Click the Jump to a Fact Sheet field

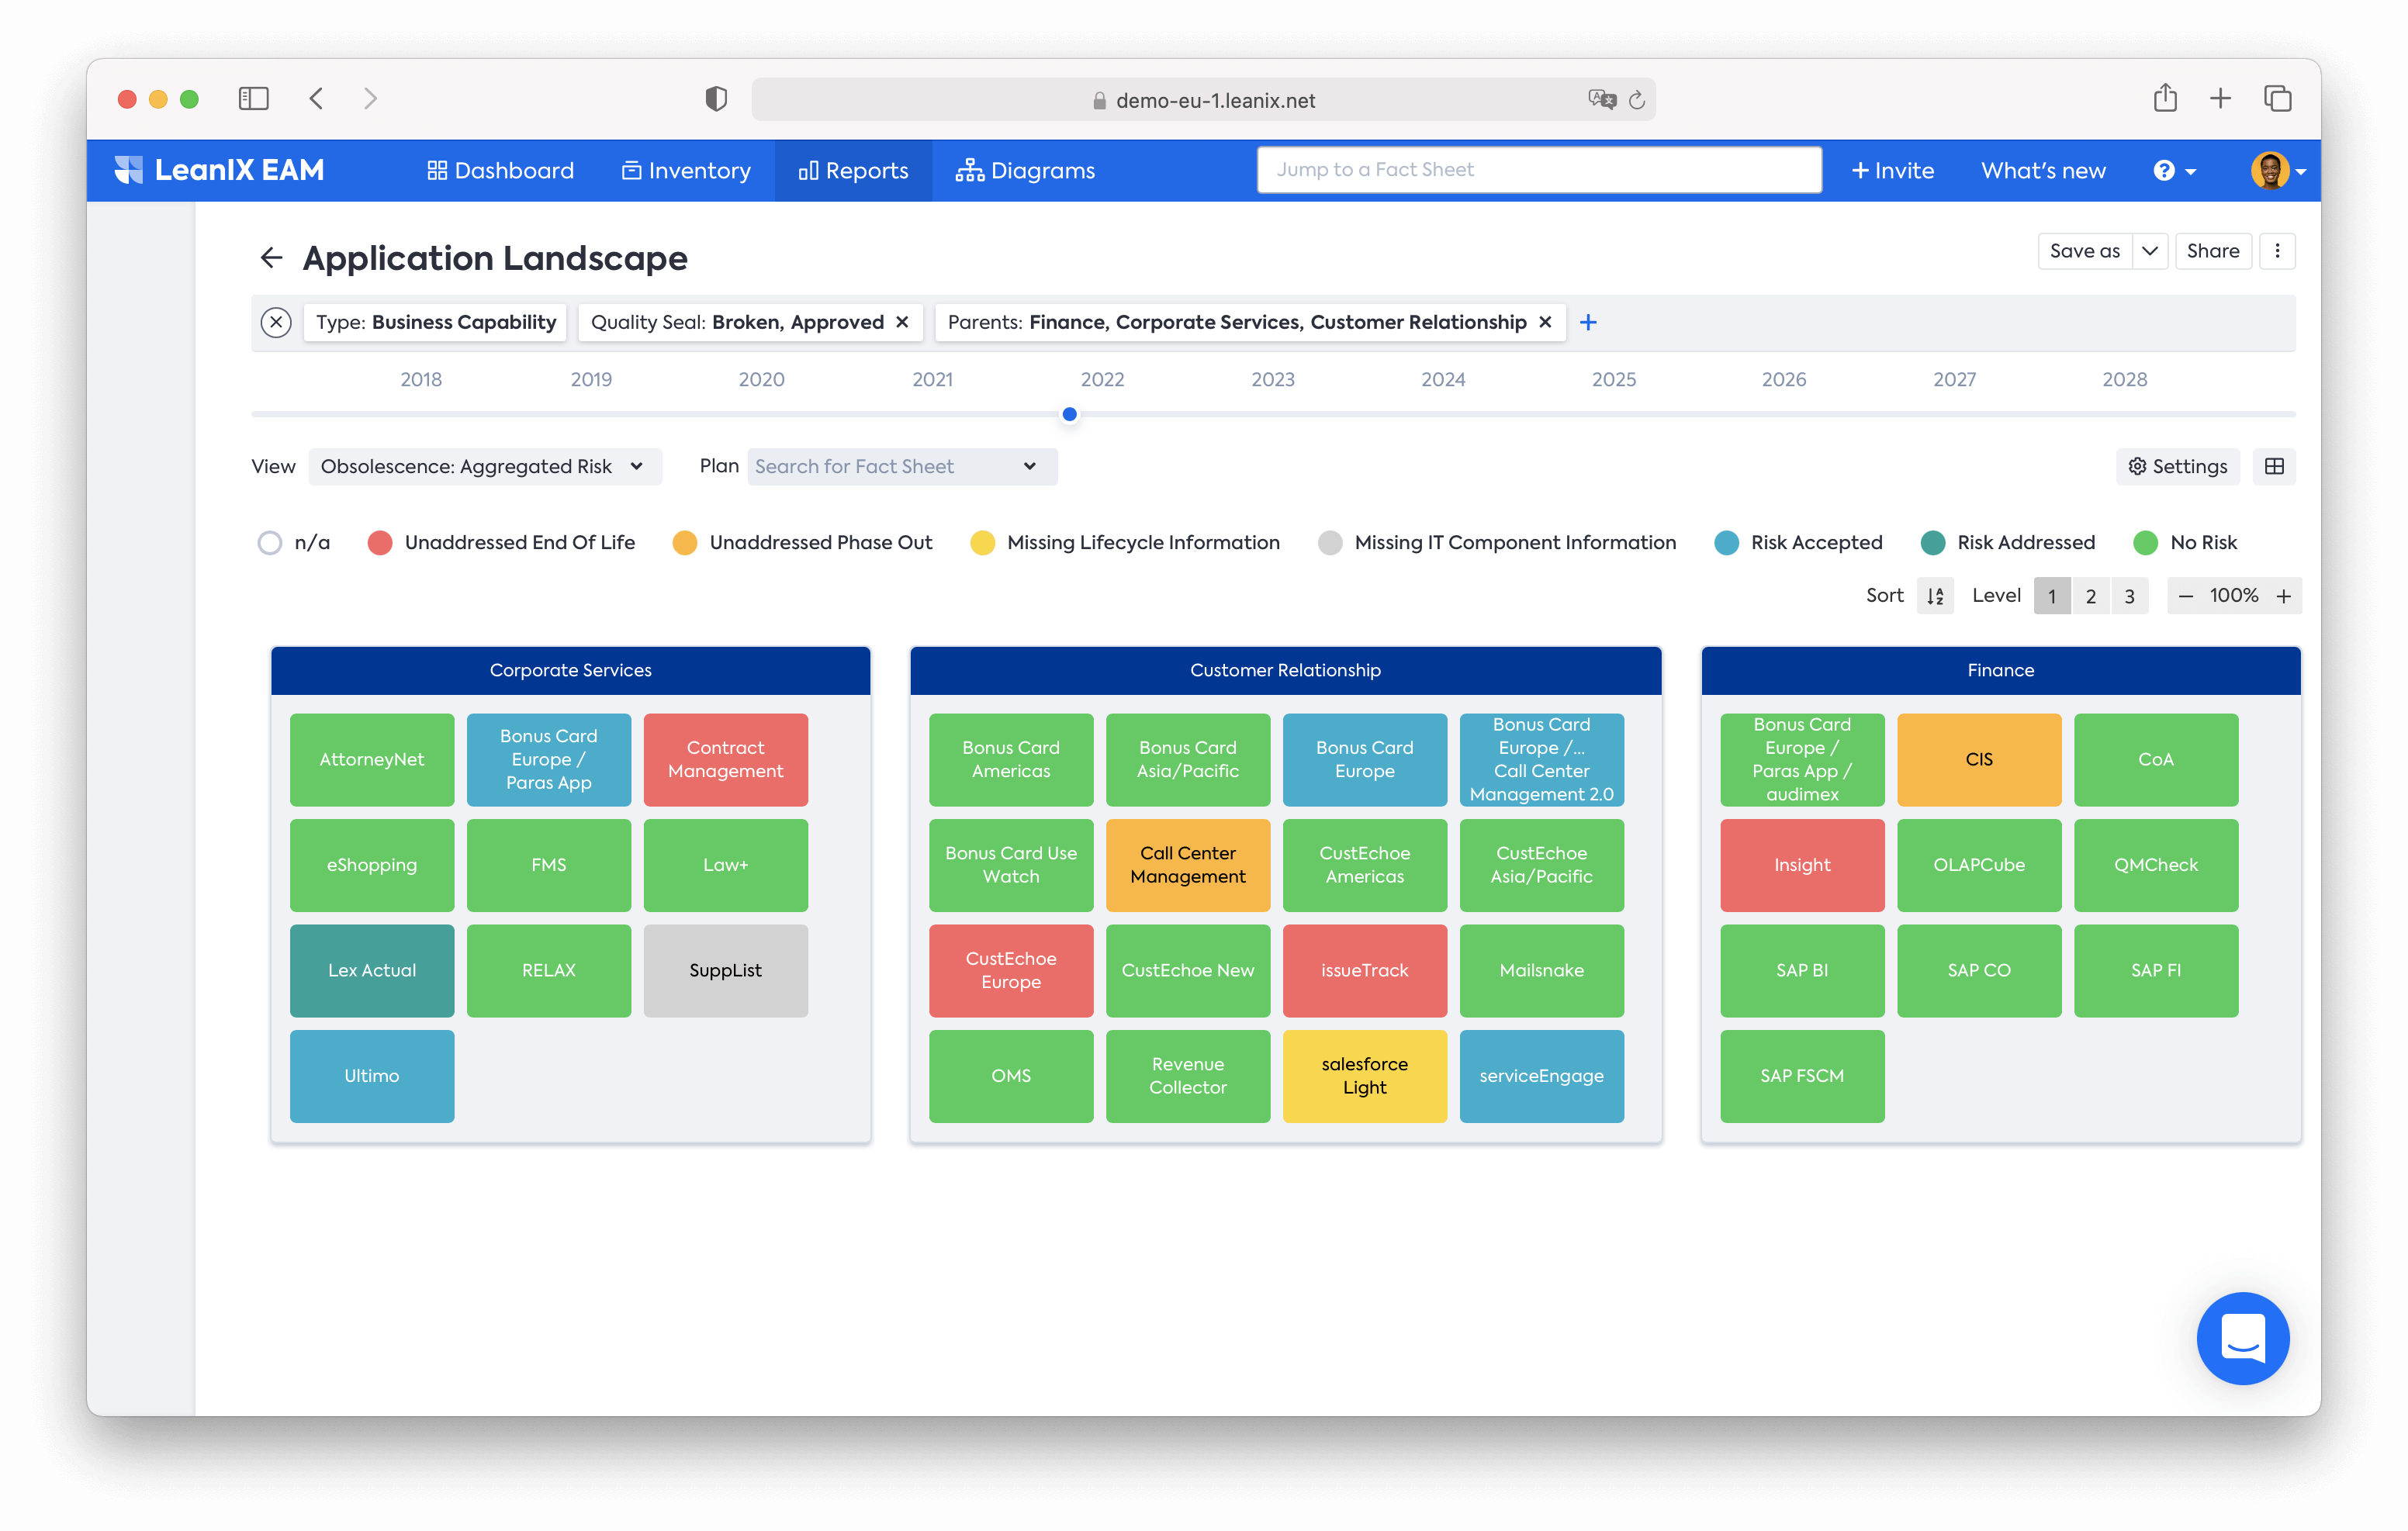pyautogui.click(x=1539, y=169)
